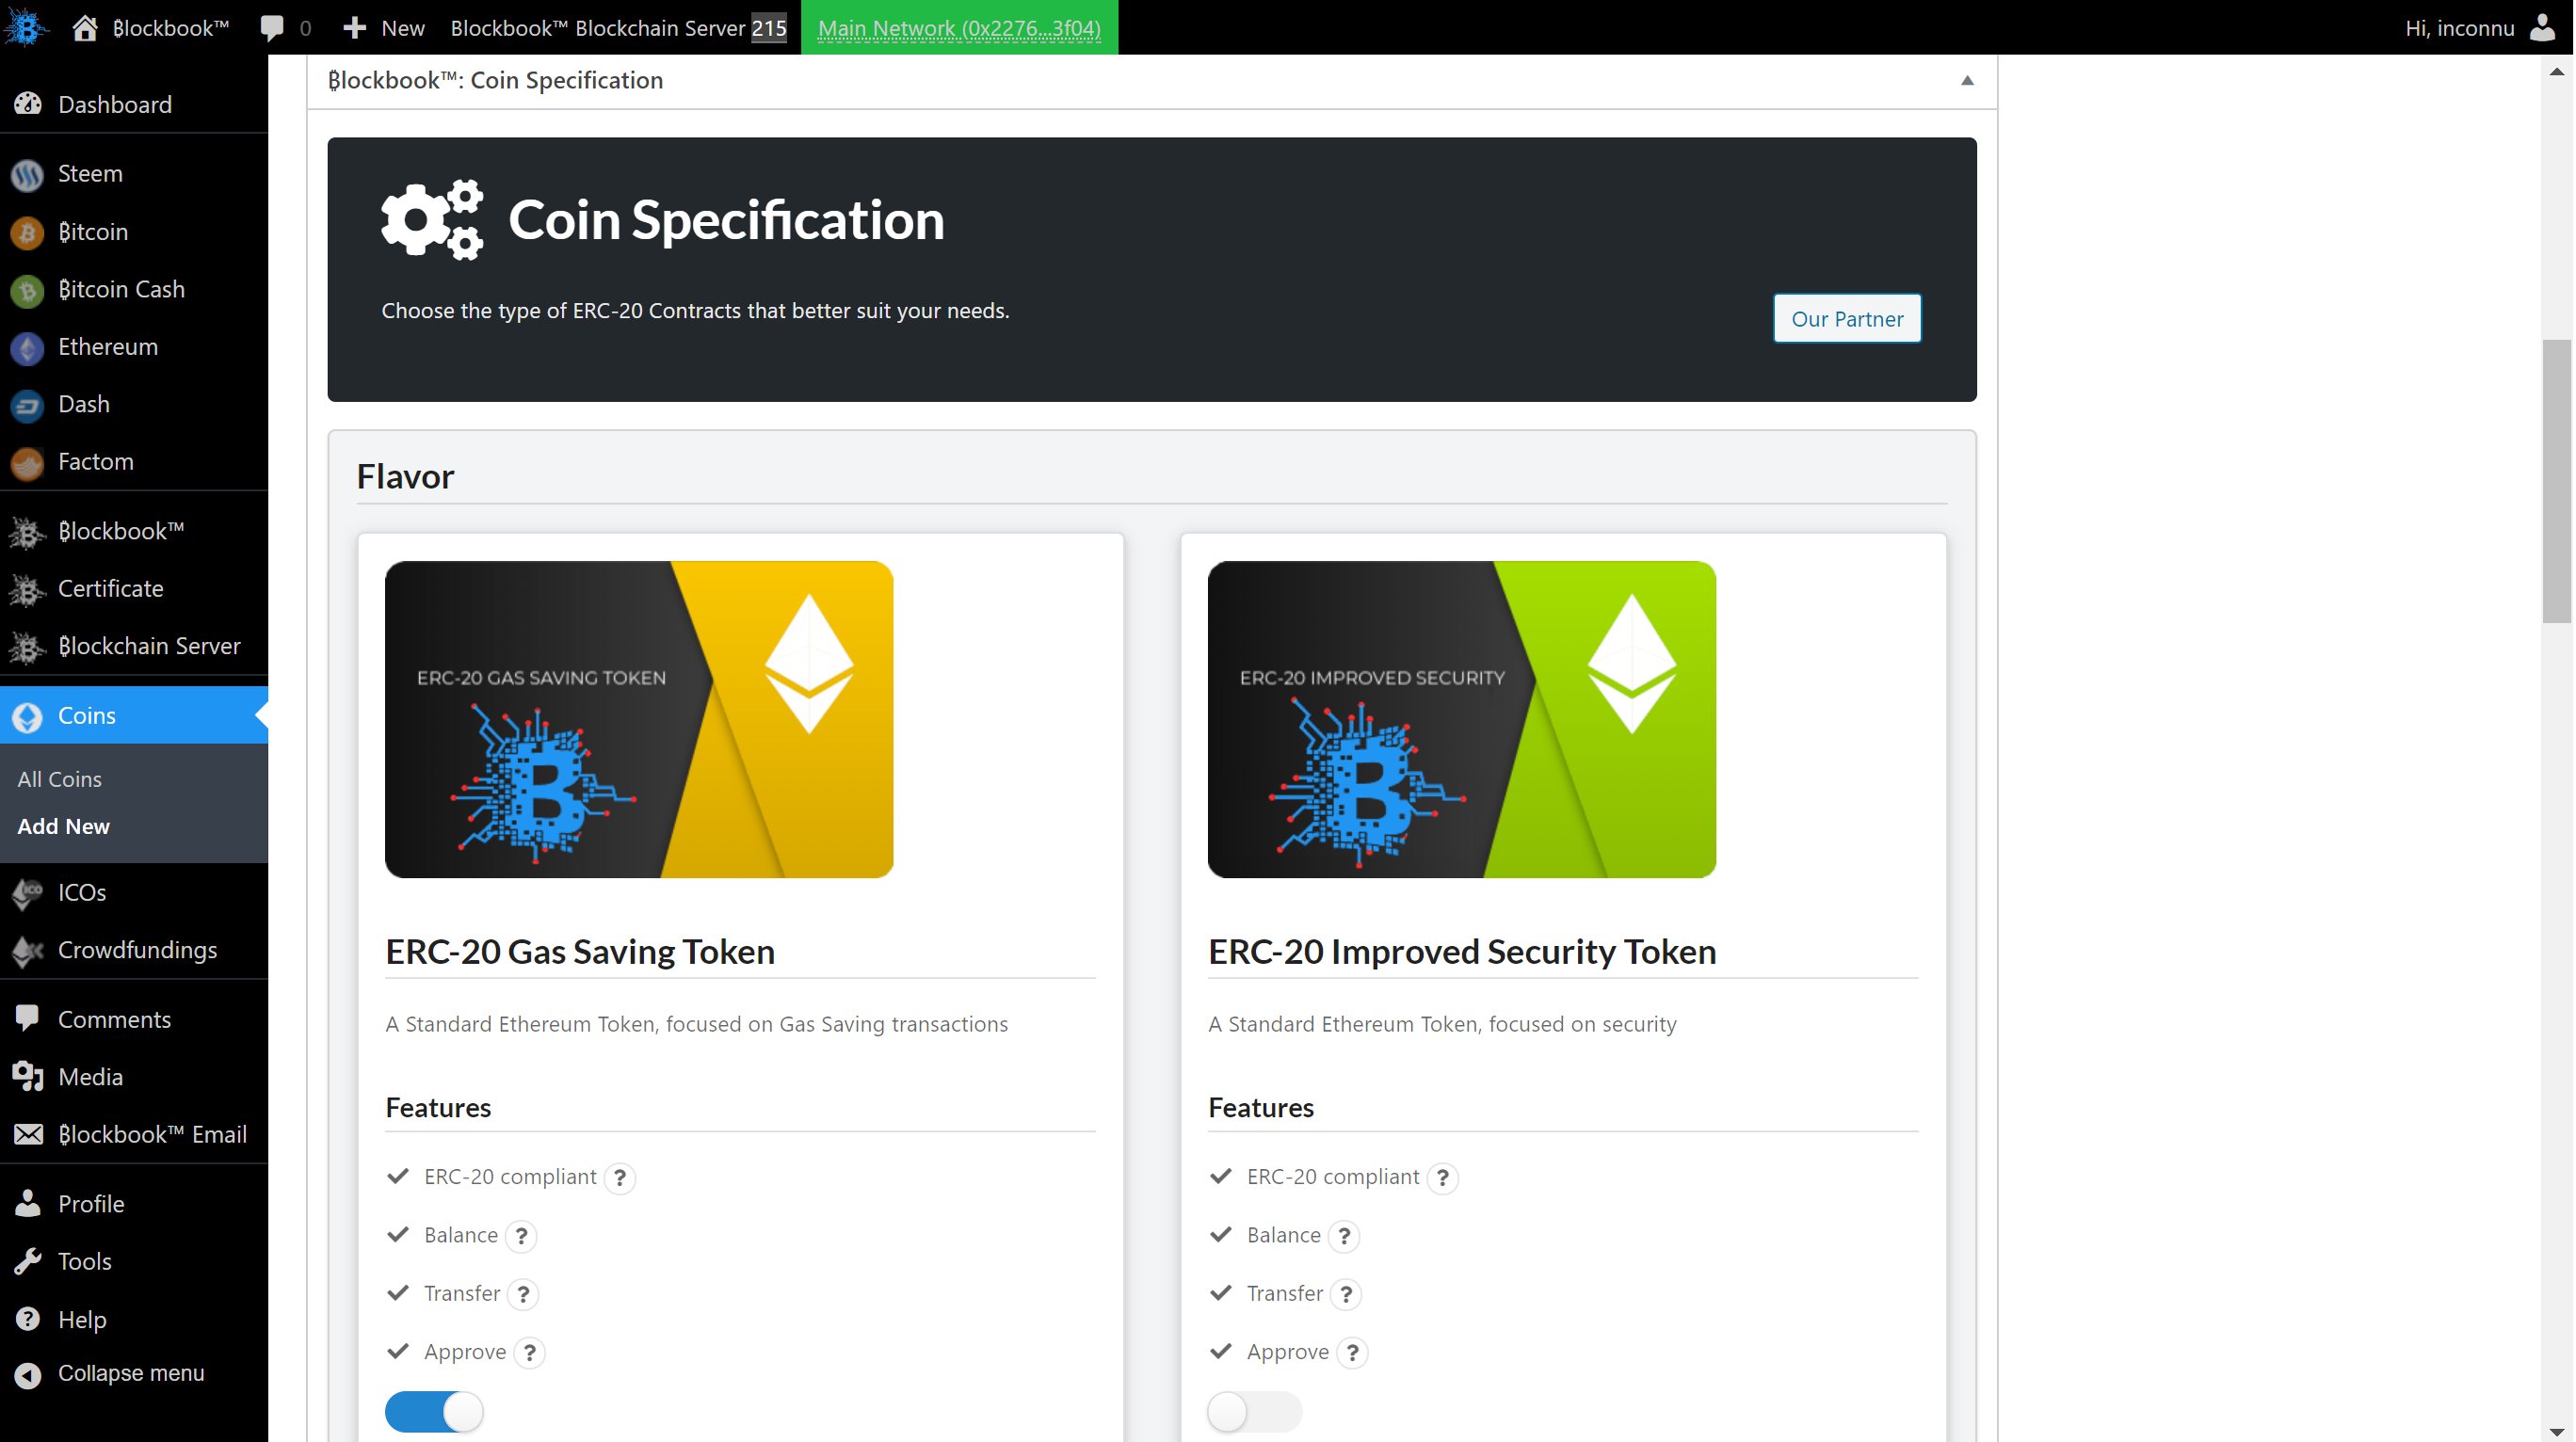
Task: Show help for Improved Security Transfer feature
Action: (1346, 1294)
